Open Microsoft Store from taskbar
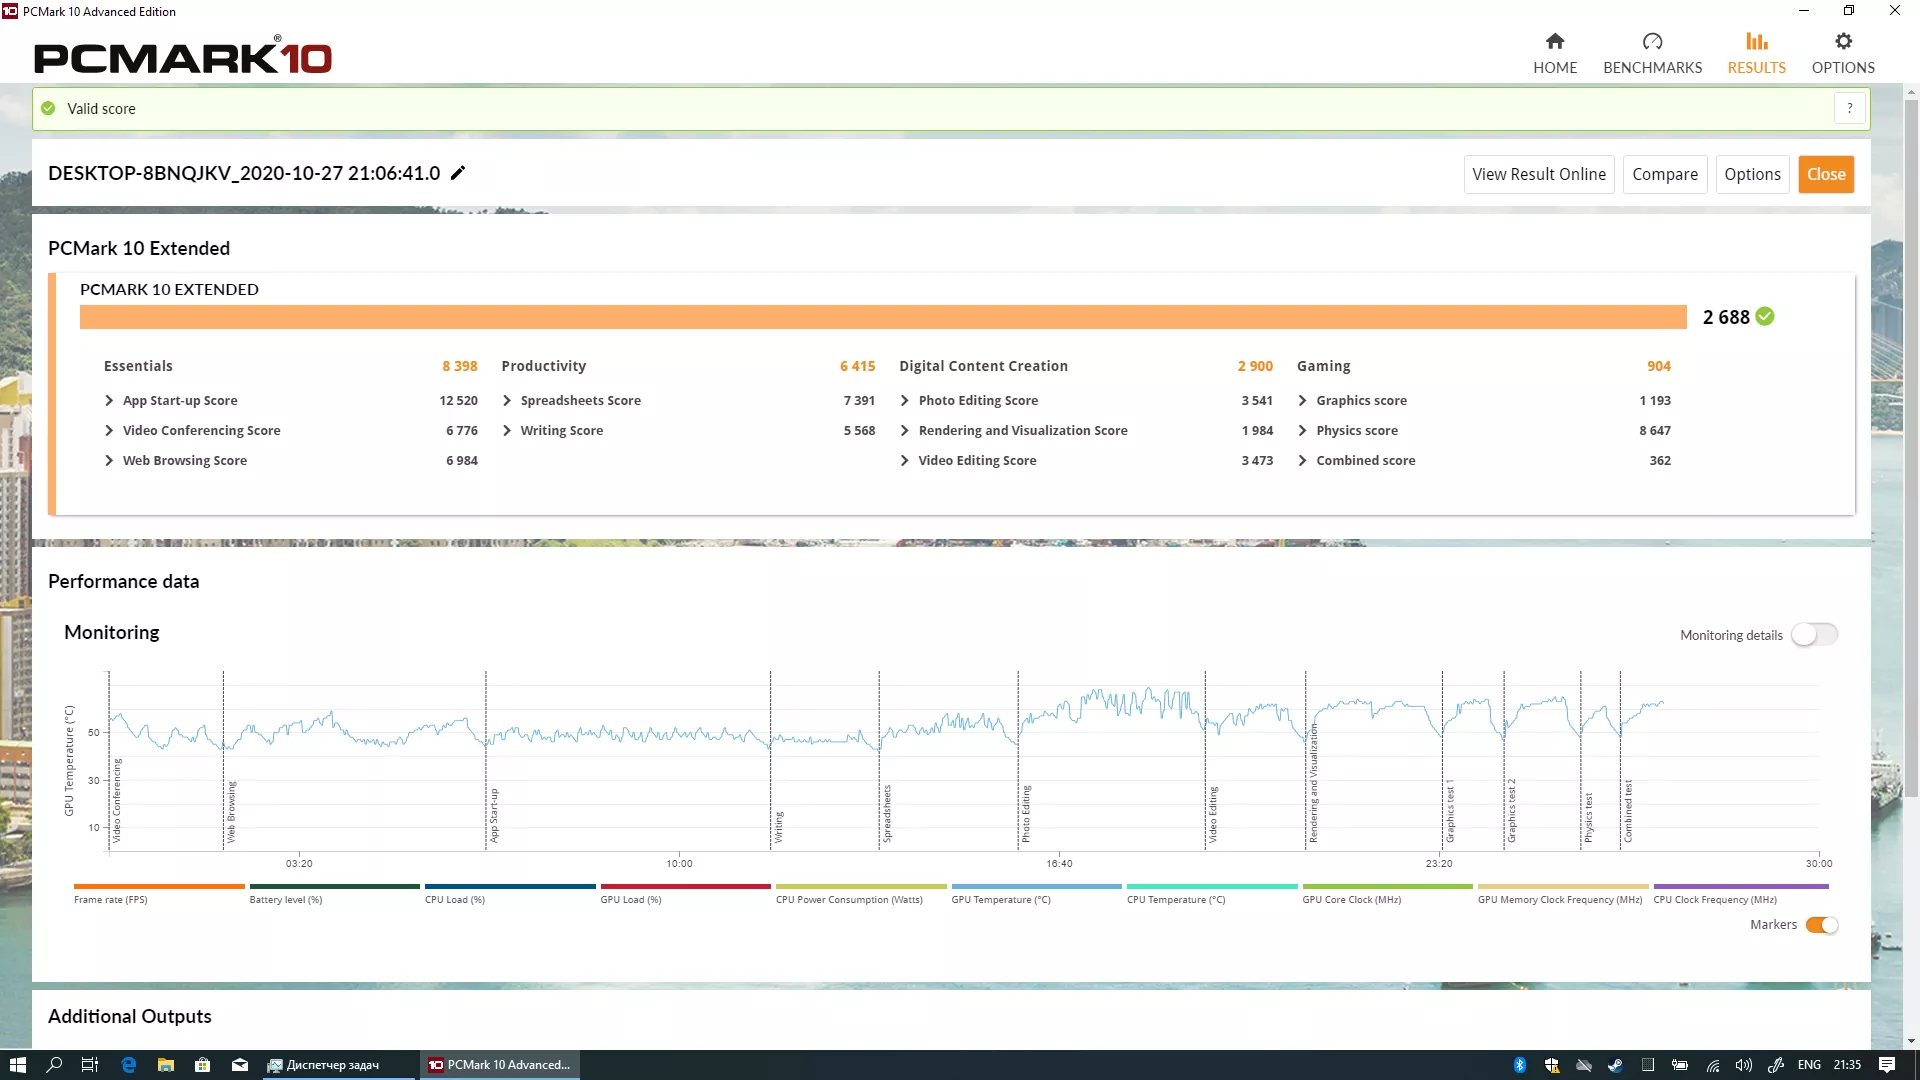 [x=202, y=1065]
